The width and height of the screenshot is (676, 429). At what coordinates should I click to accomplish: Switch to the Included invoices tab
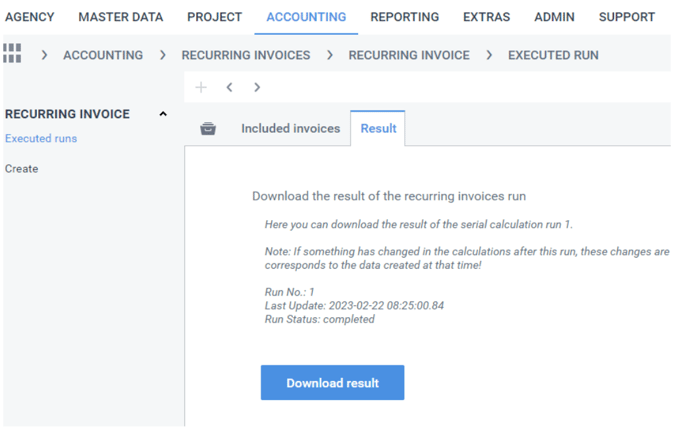coord(290,129)
